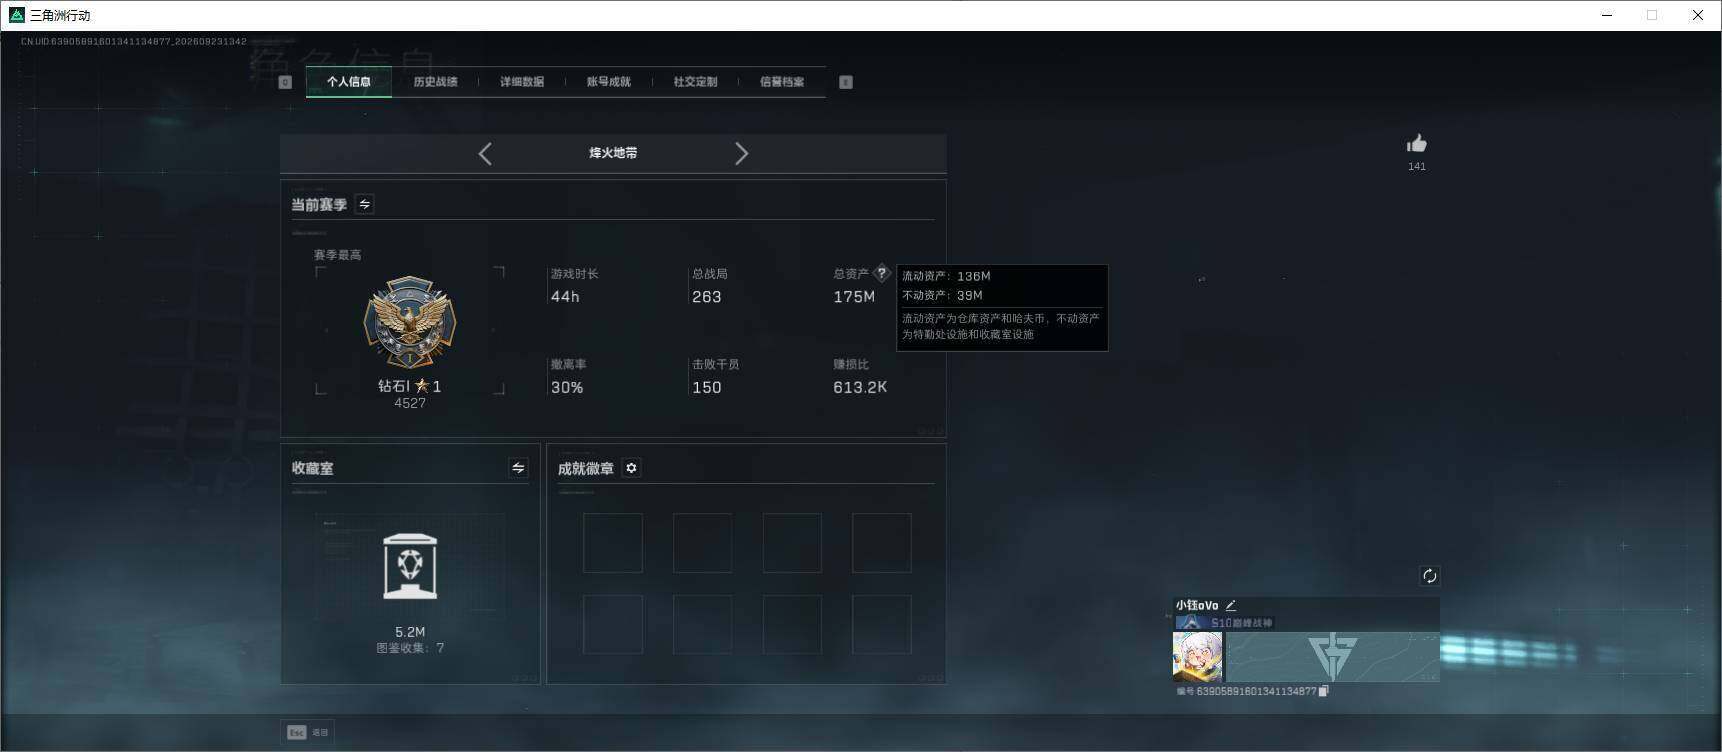Click the question mark beside 总资产

click(x=881, y=273)
